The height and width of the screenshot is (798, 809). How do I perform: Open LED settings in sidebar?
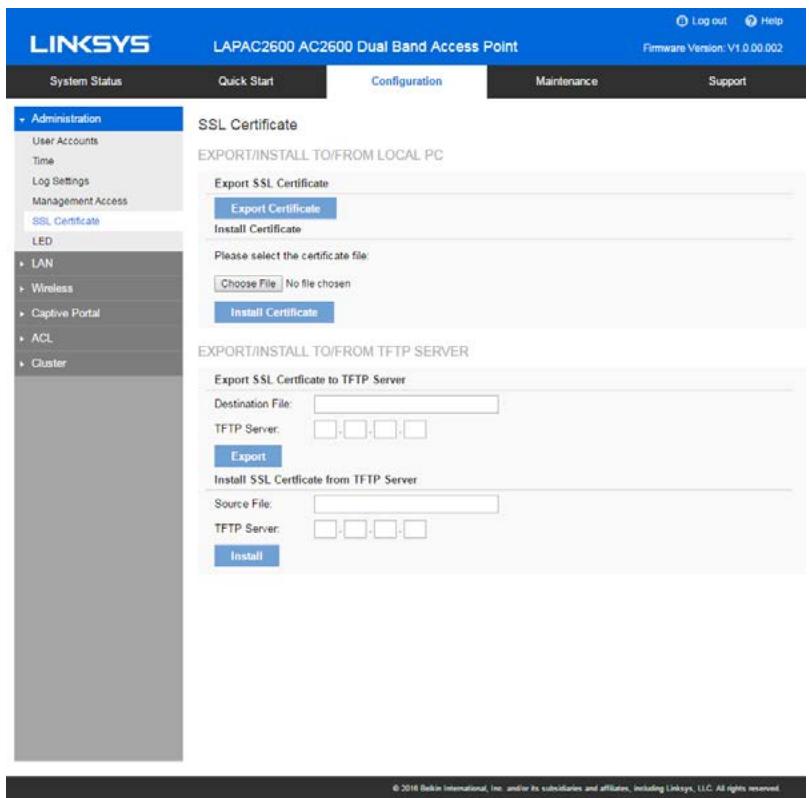[42, 241]
